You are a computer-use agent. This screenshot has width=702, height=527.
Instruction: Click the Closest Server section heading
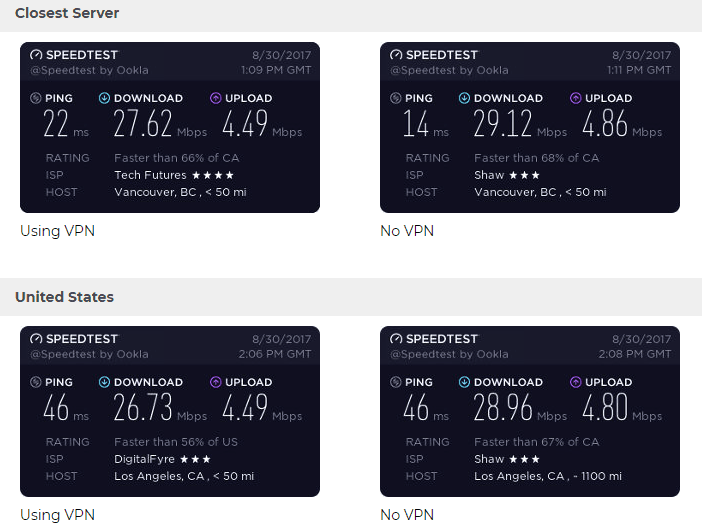[x=67, y=13]
